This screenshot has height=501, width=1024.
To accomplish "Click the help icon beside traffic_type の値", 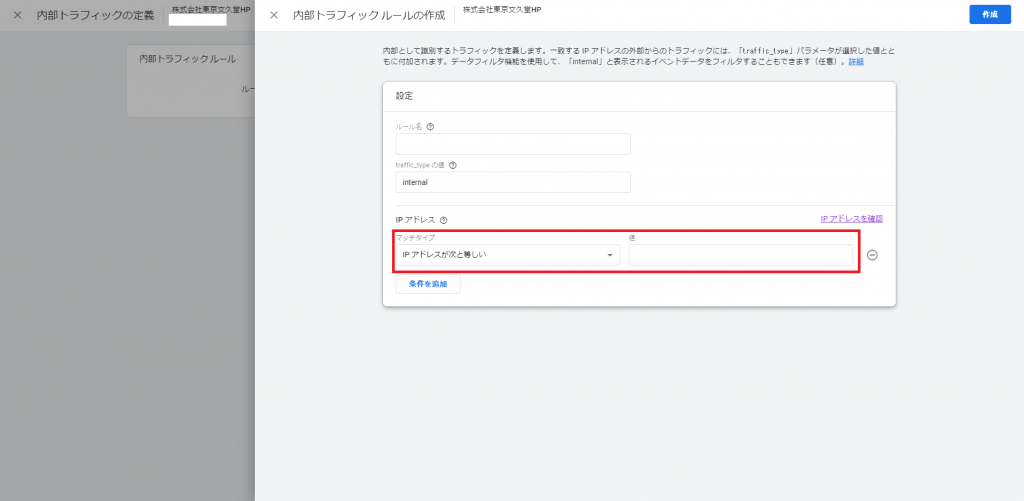I will (453, 165).
